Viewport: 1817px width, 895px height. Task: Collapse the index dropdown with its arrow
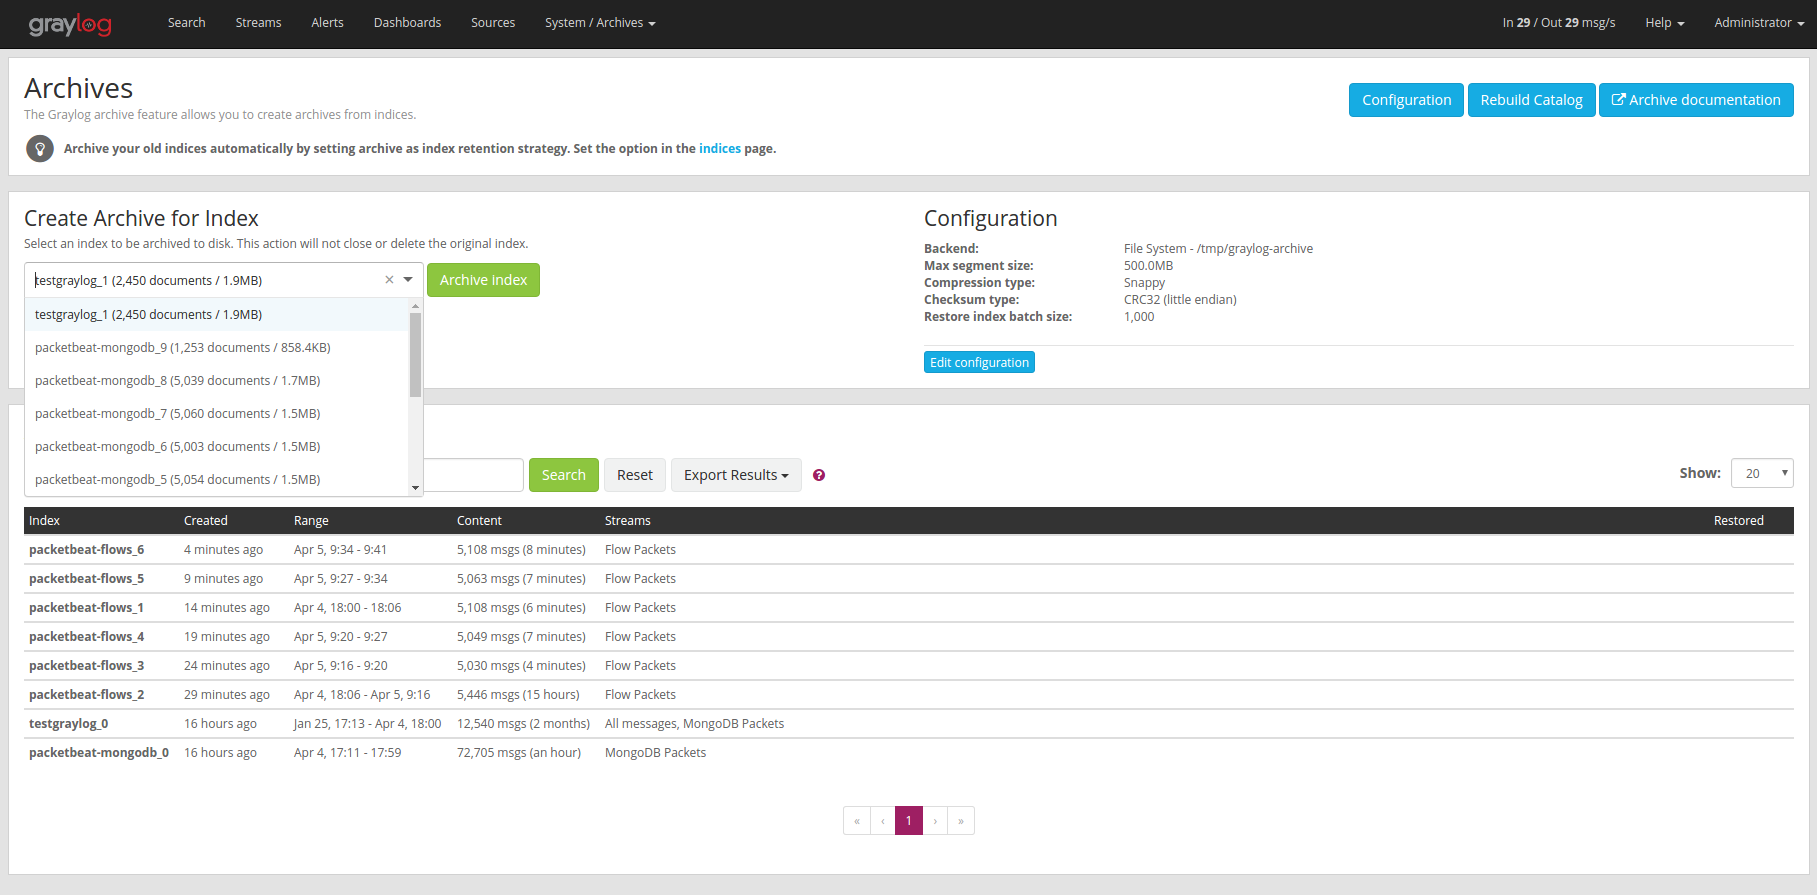(x=408, y=280)
